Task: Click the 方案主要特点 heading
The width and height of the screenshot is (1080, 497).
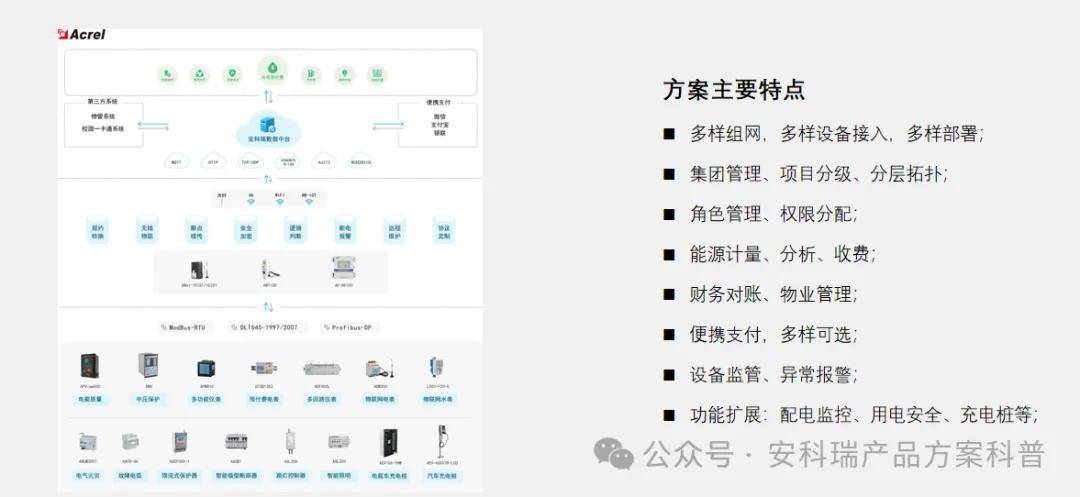Action: [734, 89]
